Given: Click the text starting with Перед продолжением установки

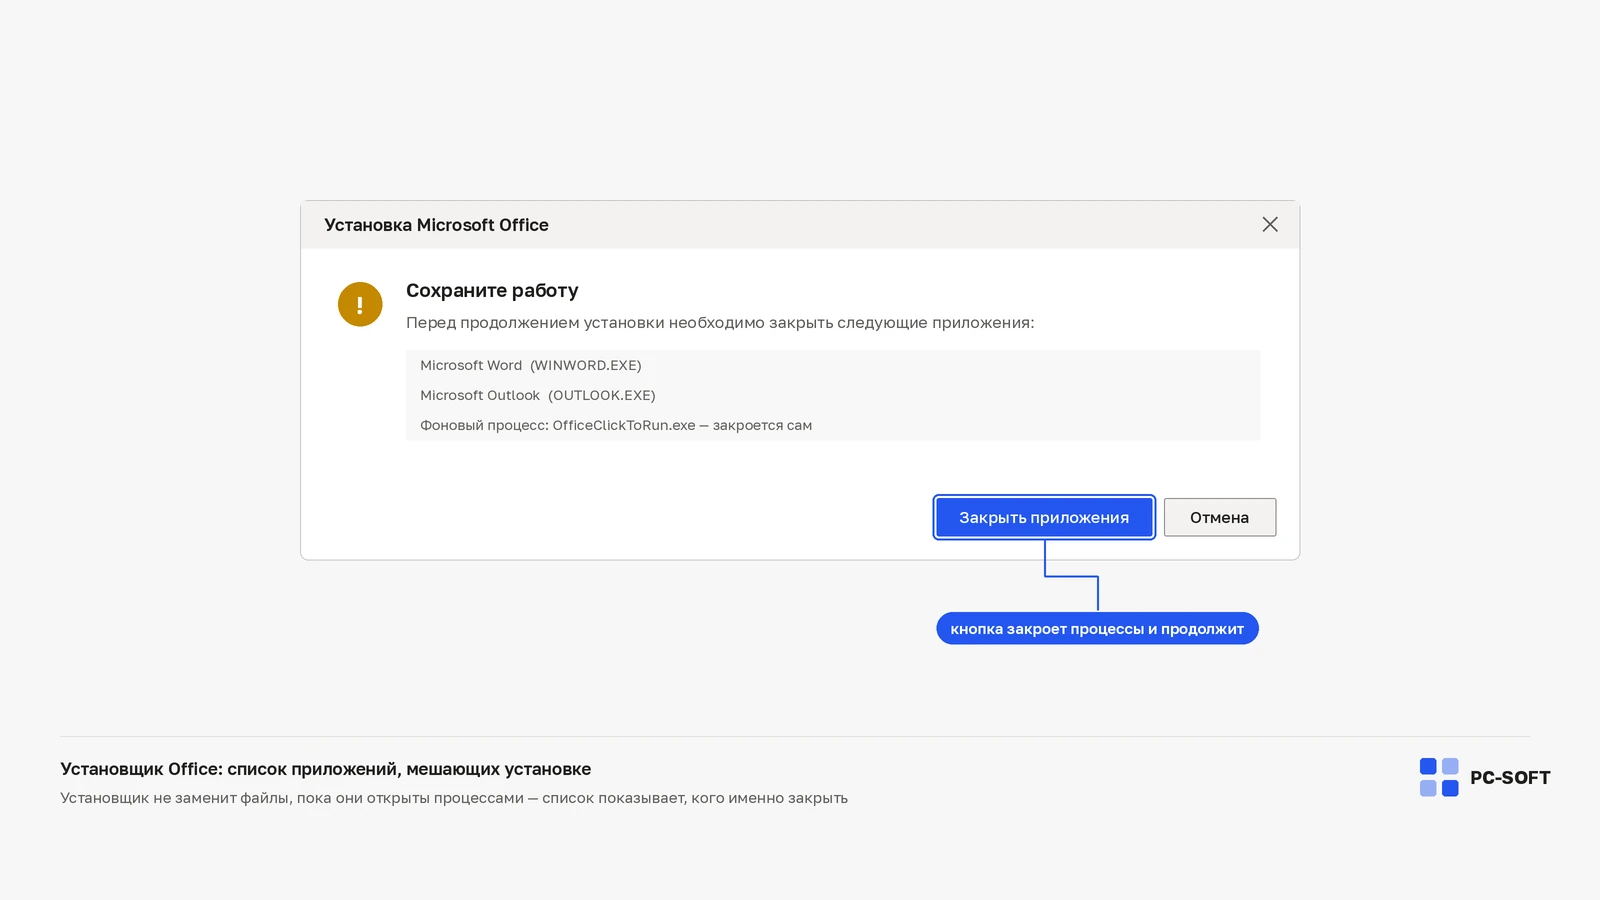Looking at the screenshot, I should (720, 323).
